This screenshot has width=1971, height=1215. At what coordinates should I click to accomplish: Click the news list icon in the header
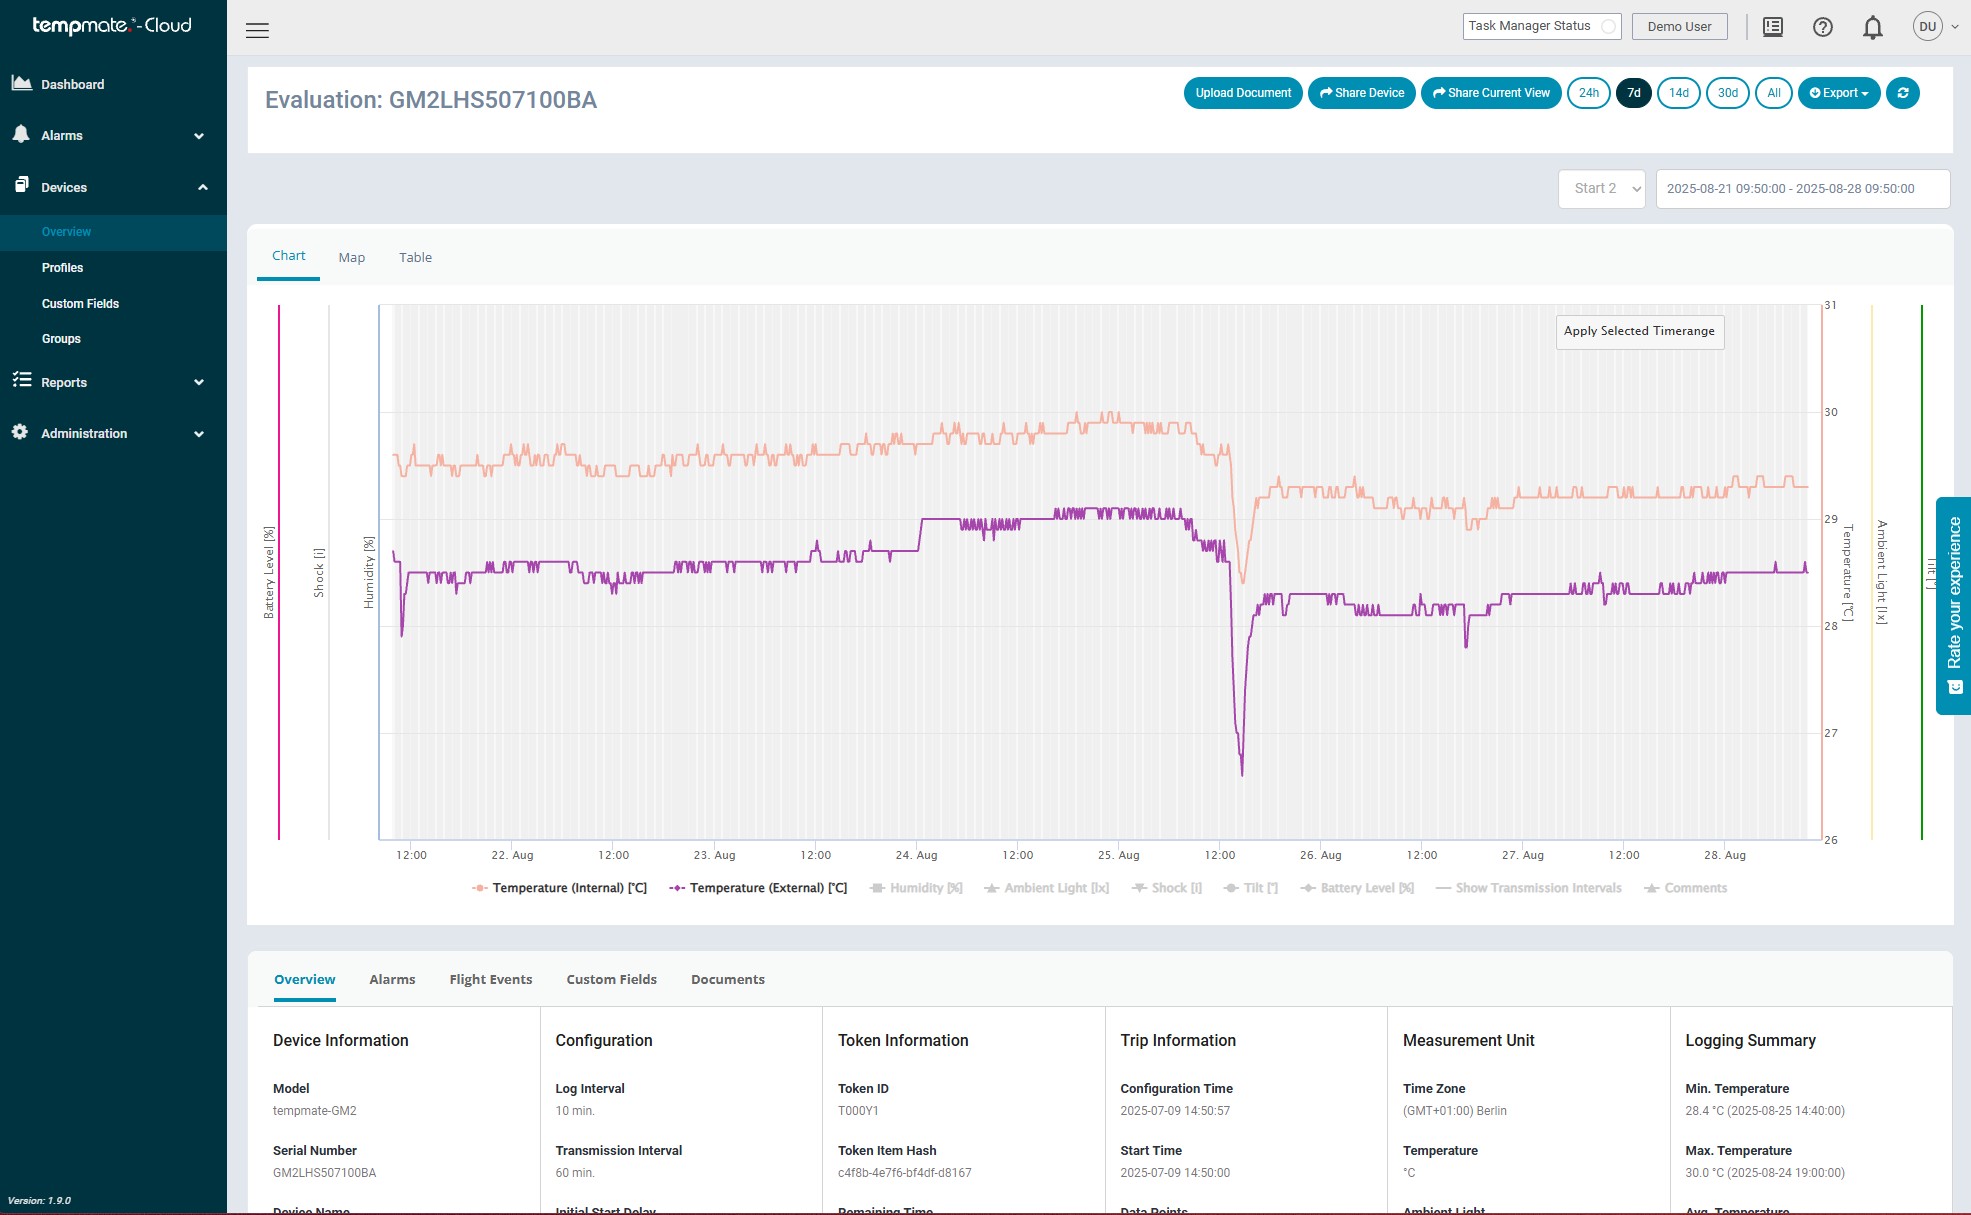1772,27
